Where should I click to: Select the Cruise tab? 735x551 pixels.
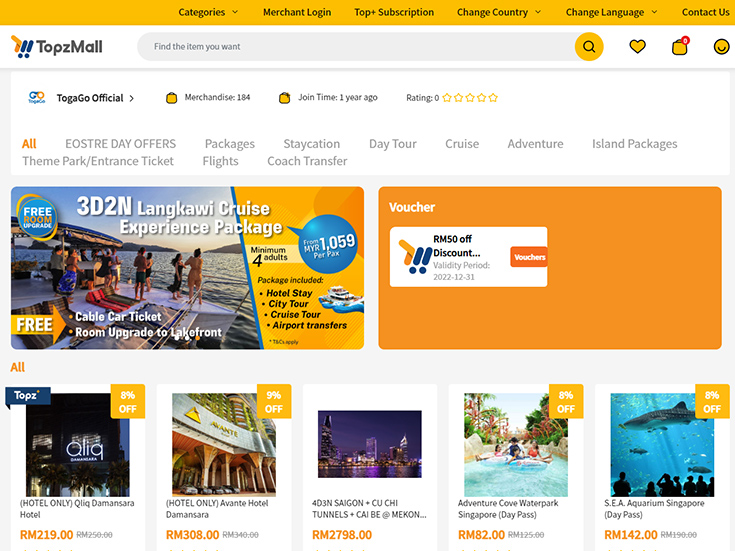[462, 143]
